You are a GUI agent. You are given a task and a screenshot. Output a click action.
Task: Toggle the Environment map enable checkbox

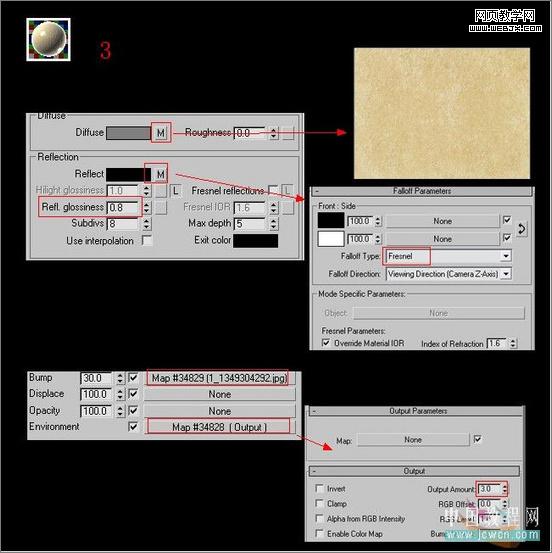[x=133, y=427]
